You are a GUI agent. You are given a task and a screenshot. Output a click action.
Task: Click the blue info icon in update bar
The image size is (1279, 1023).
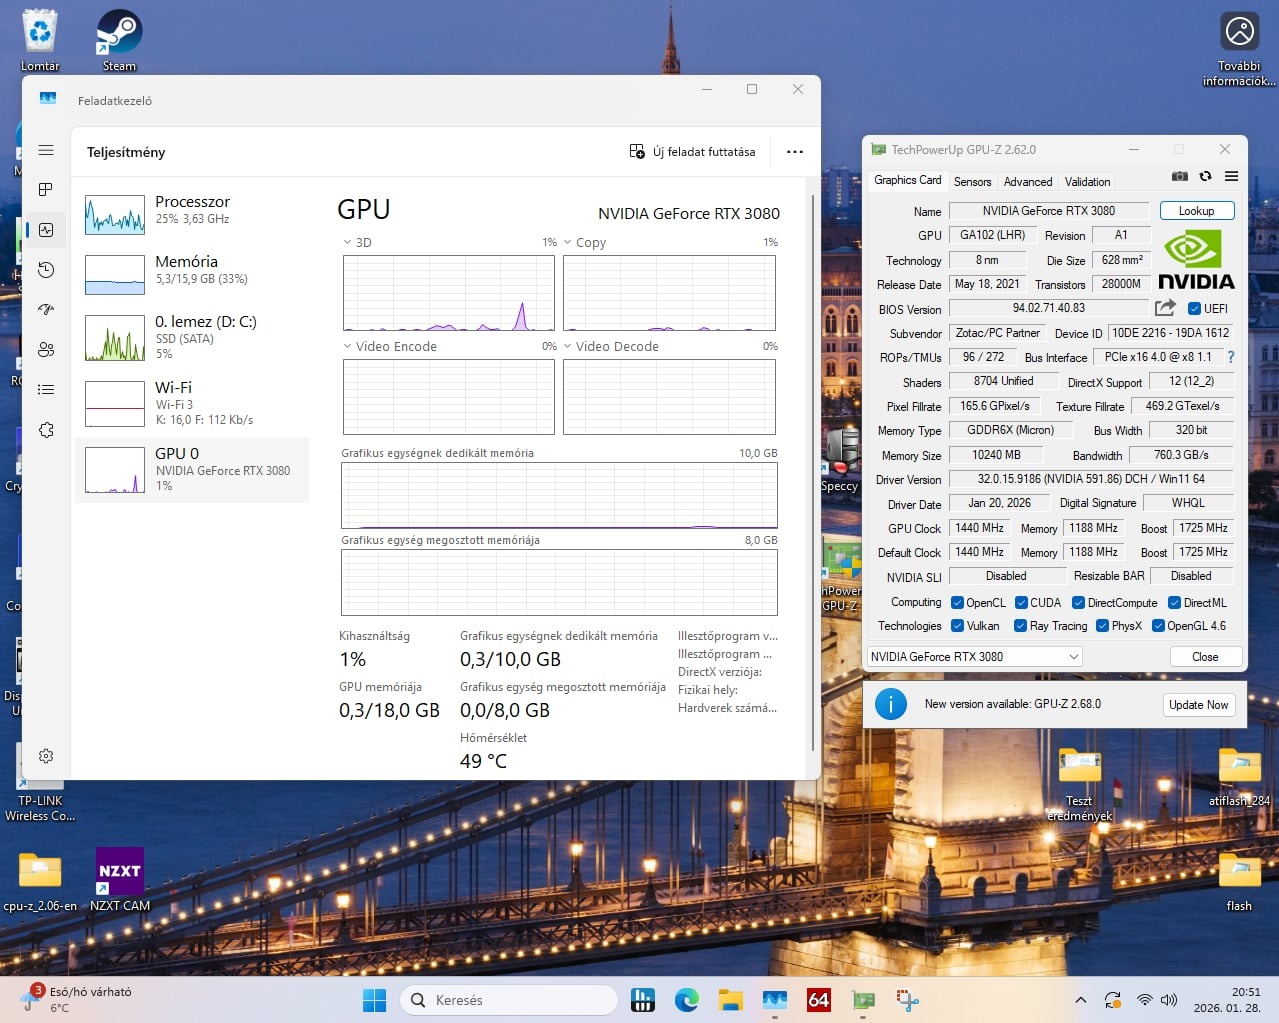point(890,704)
